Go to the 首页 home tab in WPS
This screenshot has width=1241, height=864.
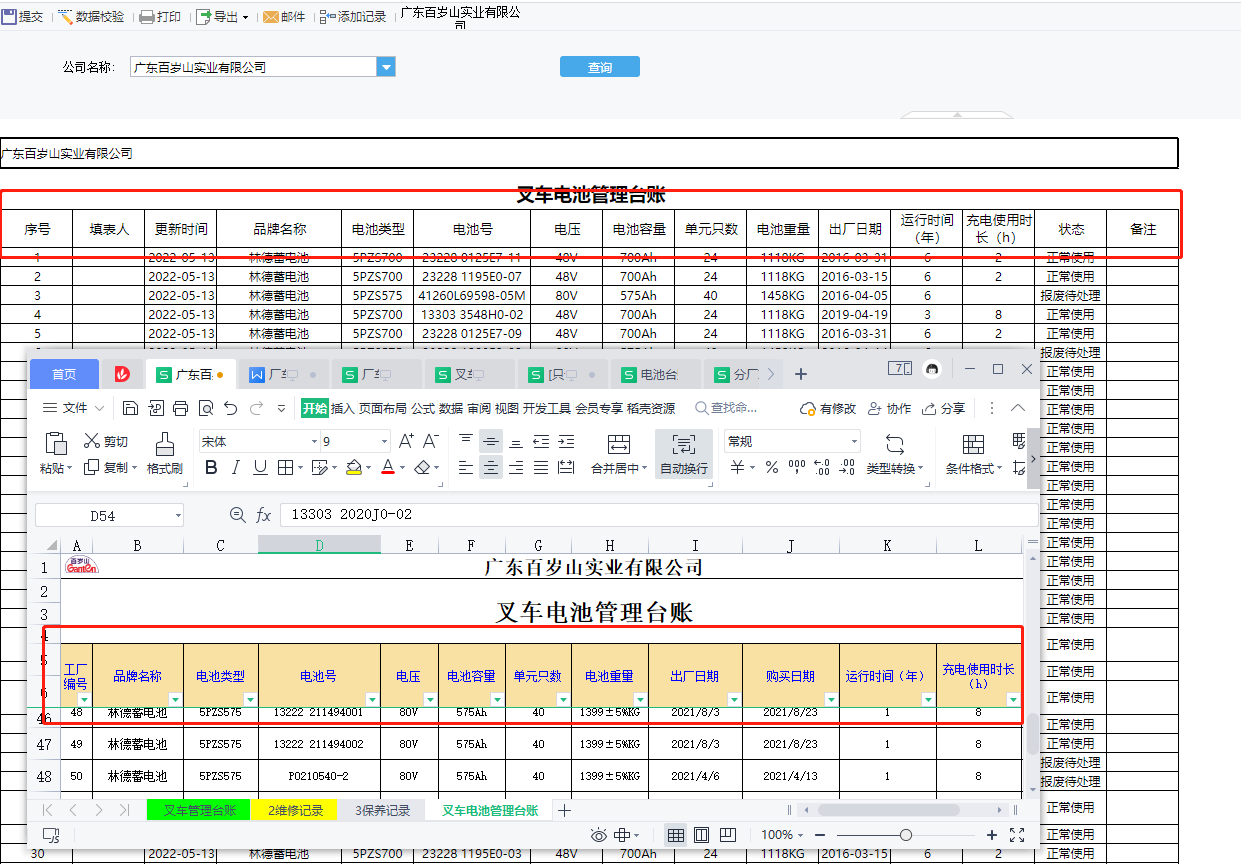click(x=64, y=374)
